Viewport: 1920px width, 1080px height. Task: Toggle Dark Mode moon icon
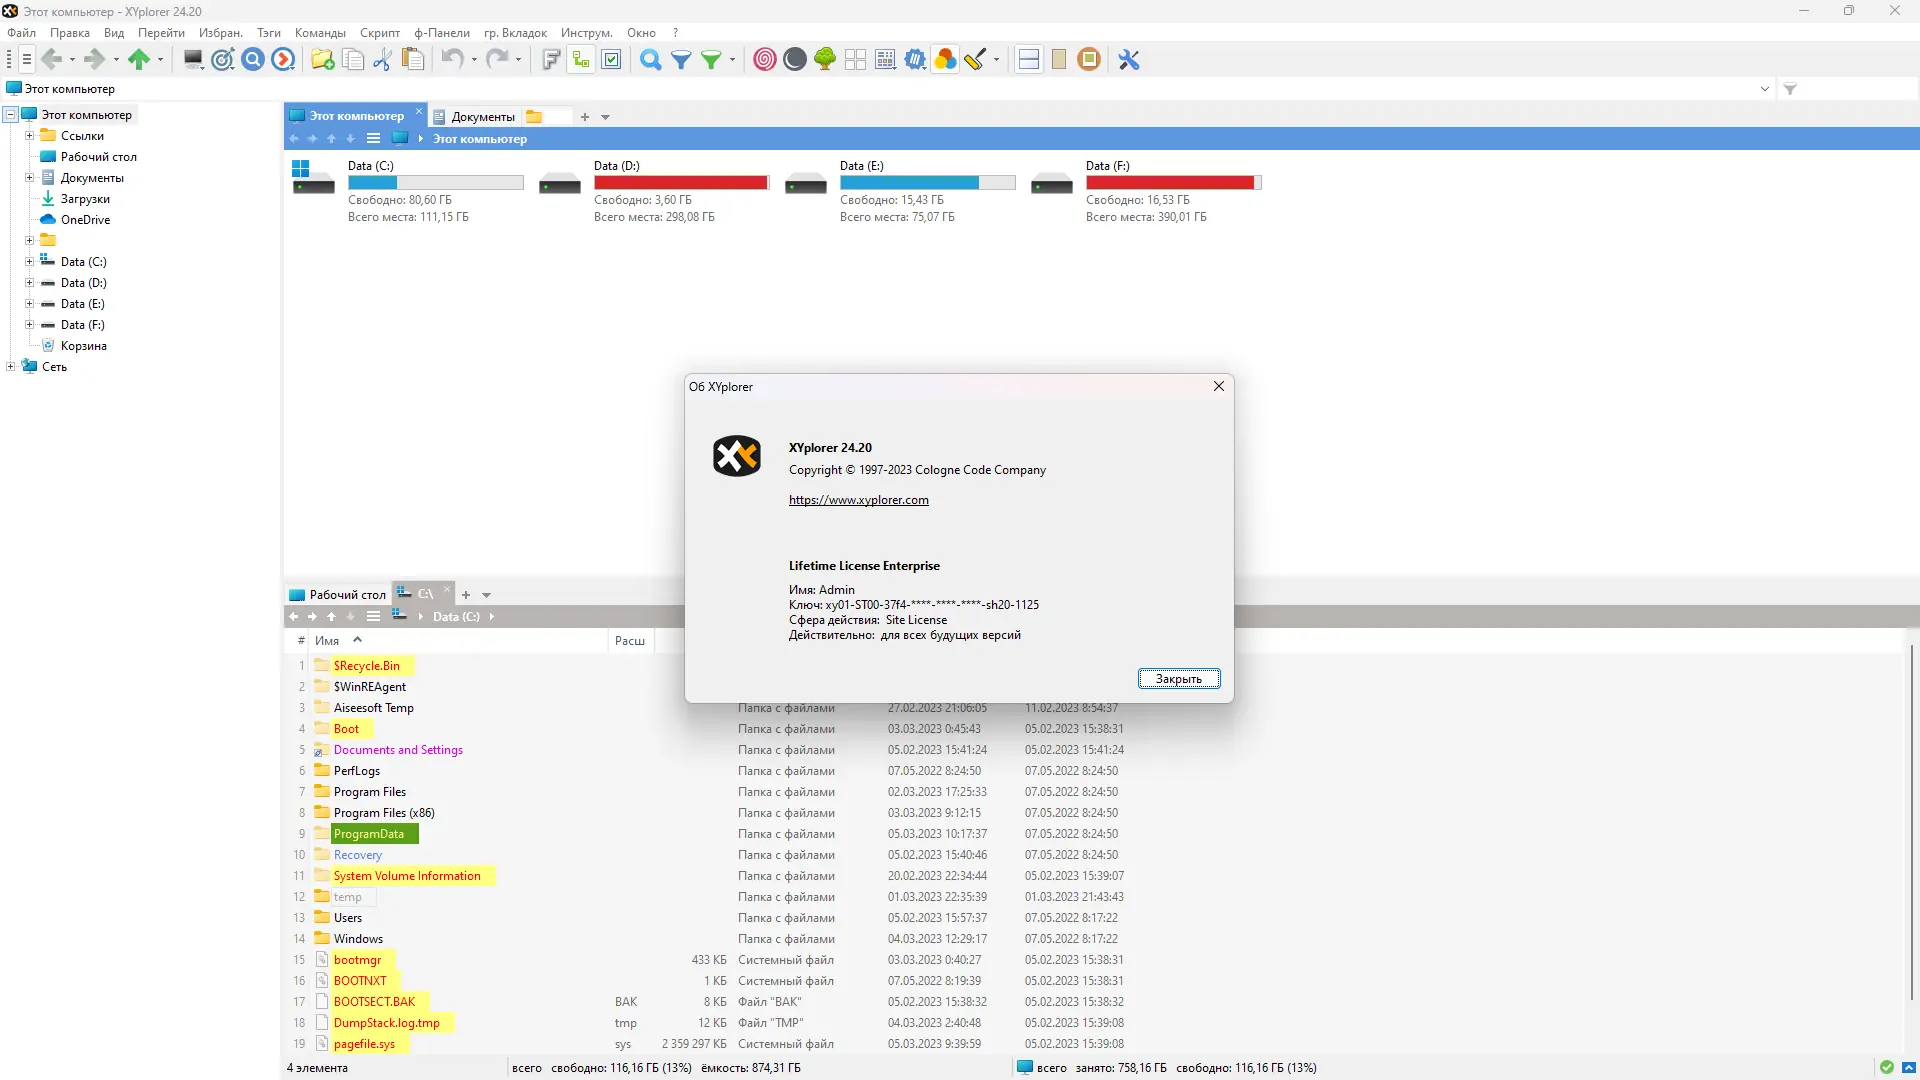point(795,60)
